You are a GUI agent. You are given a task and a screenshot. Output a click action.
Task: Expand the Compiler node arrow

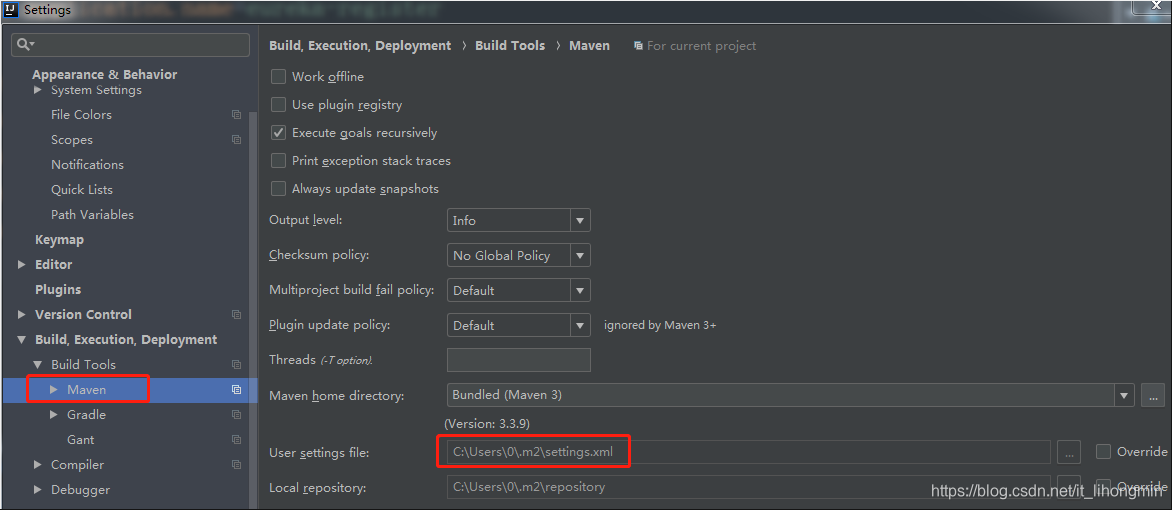tap(38, 465)
